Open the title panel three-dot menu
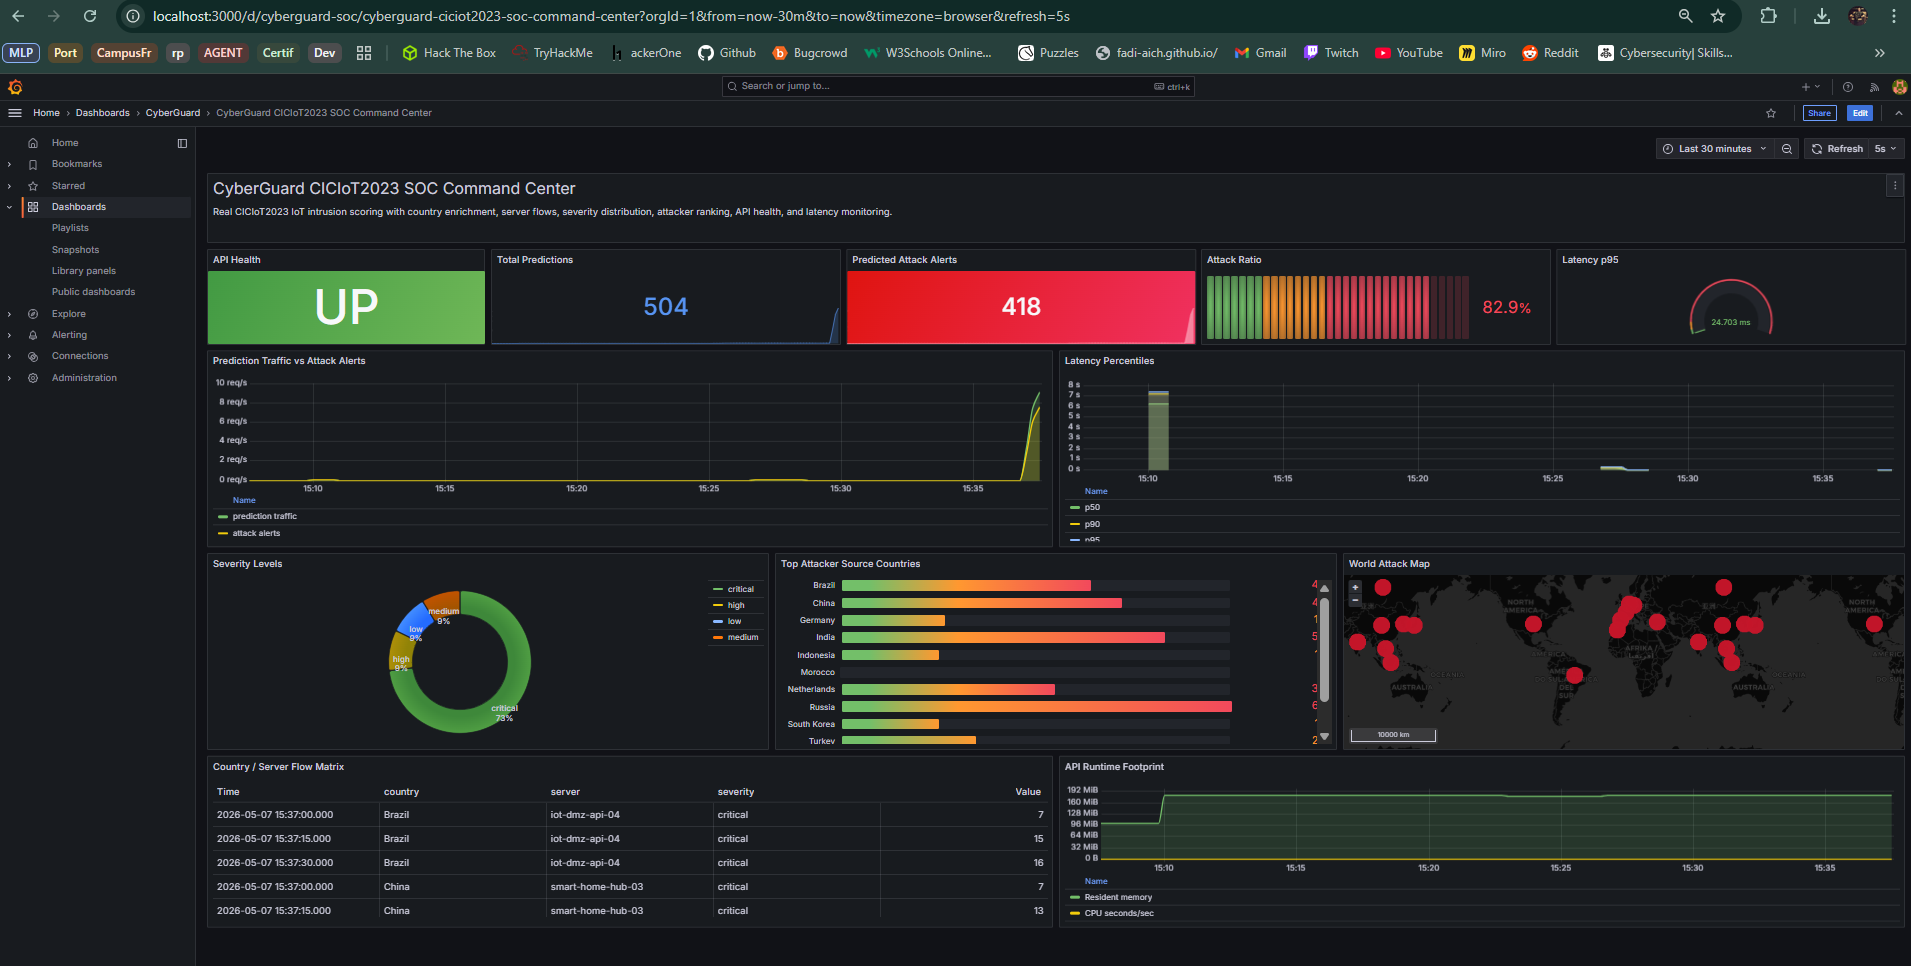The image size is (1911, 966). pos(1894,185)
